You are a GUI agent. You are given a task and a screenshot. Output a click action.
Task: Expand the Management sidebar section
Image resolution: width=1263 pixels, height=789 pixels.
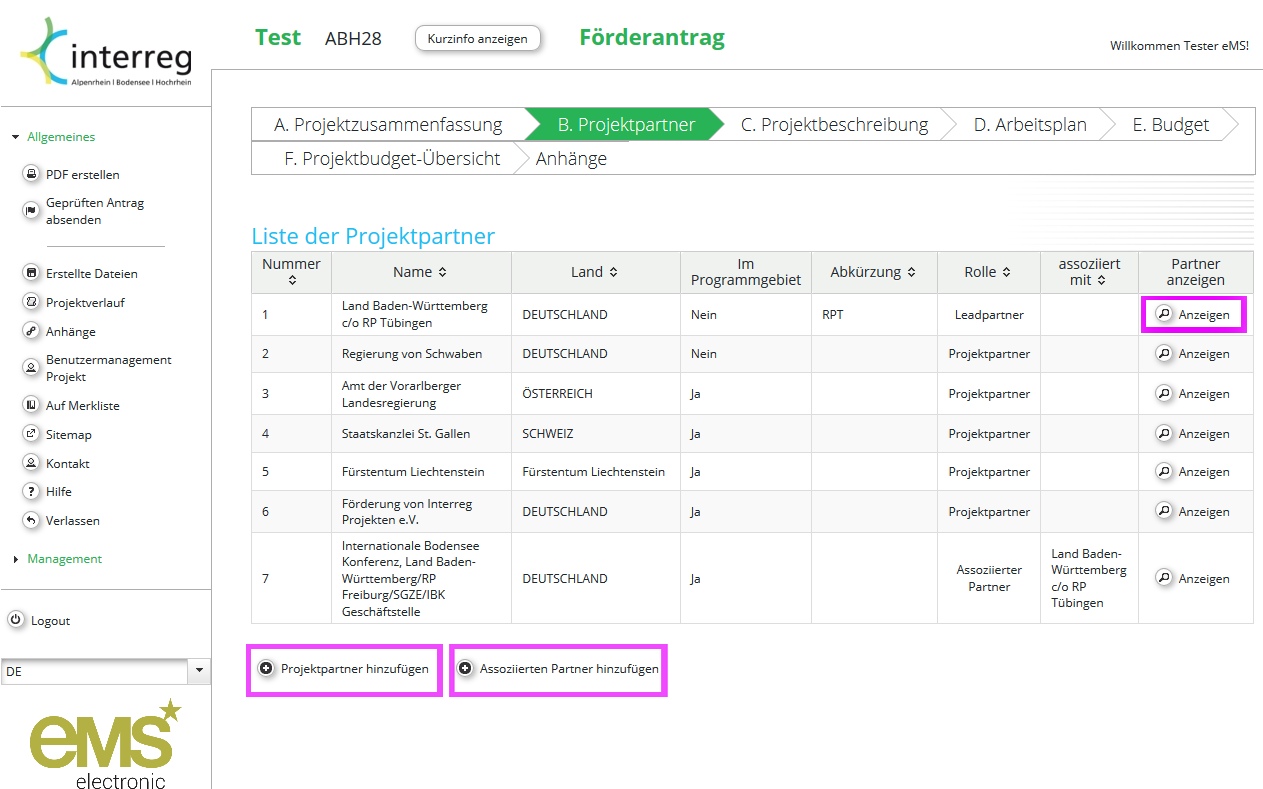click(16, 559)
